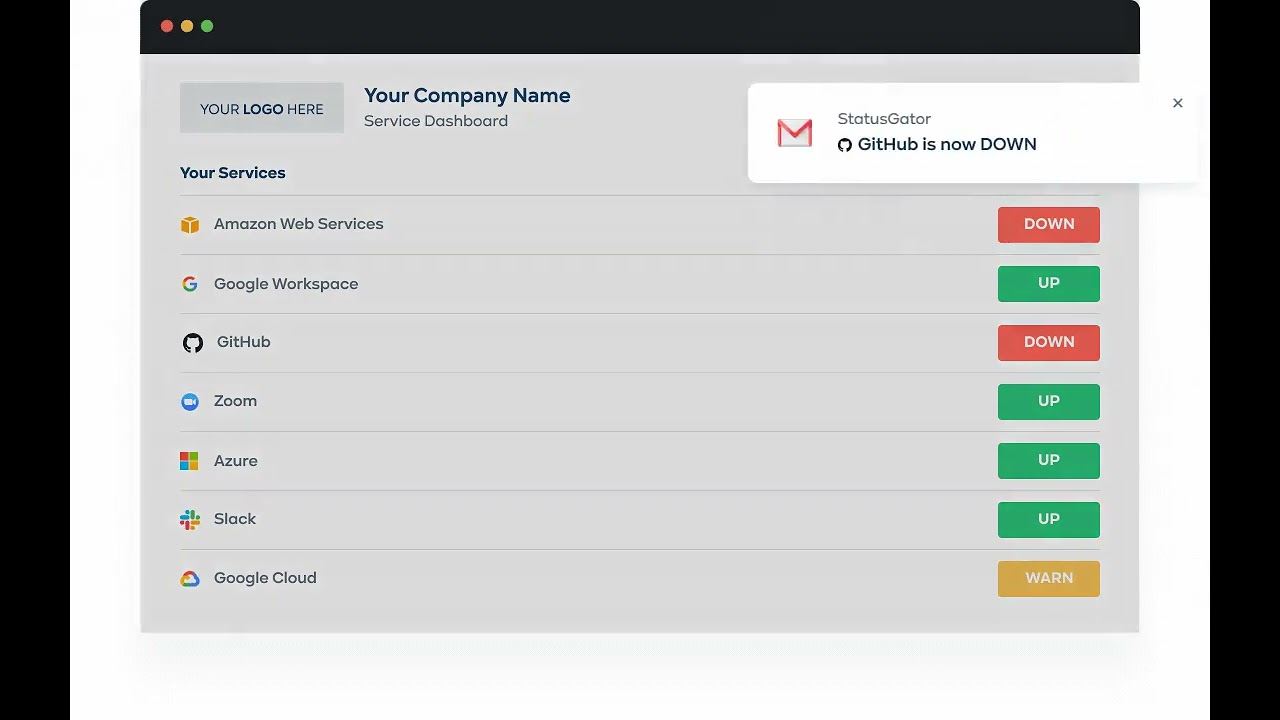1280x720 pixels.
Task: Dismiss the StatusGator notification
Action: (1178, 103)
